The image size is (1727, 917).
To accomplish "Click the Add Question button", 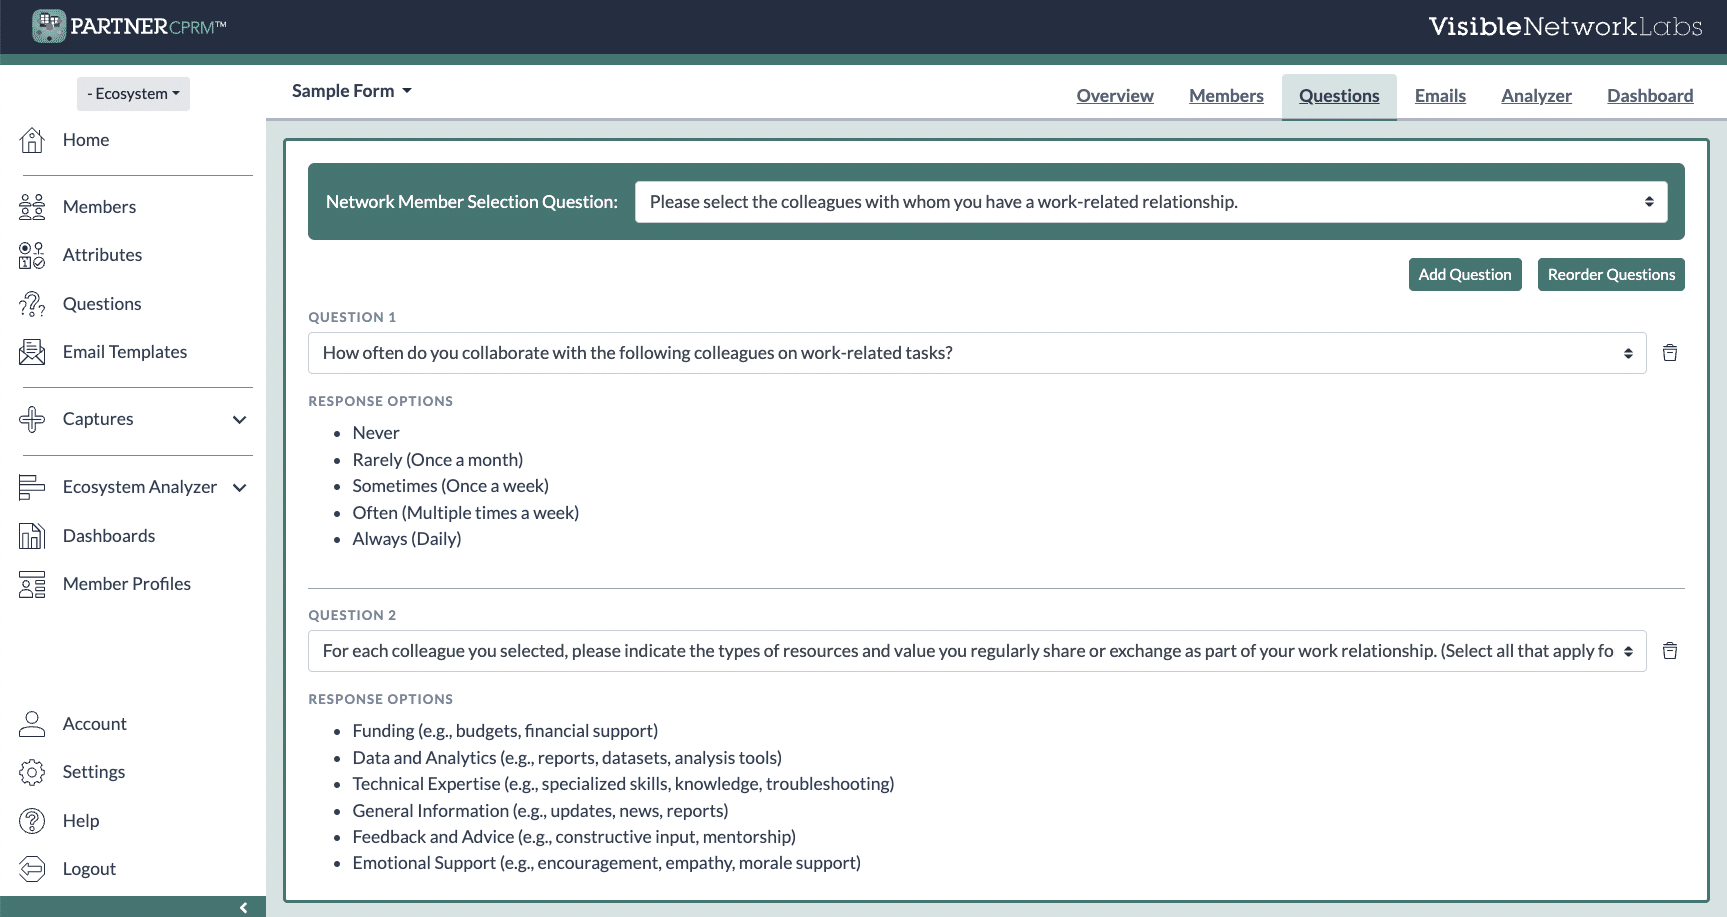I will [1465, 275].
